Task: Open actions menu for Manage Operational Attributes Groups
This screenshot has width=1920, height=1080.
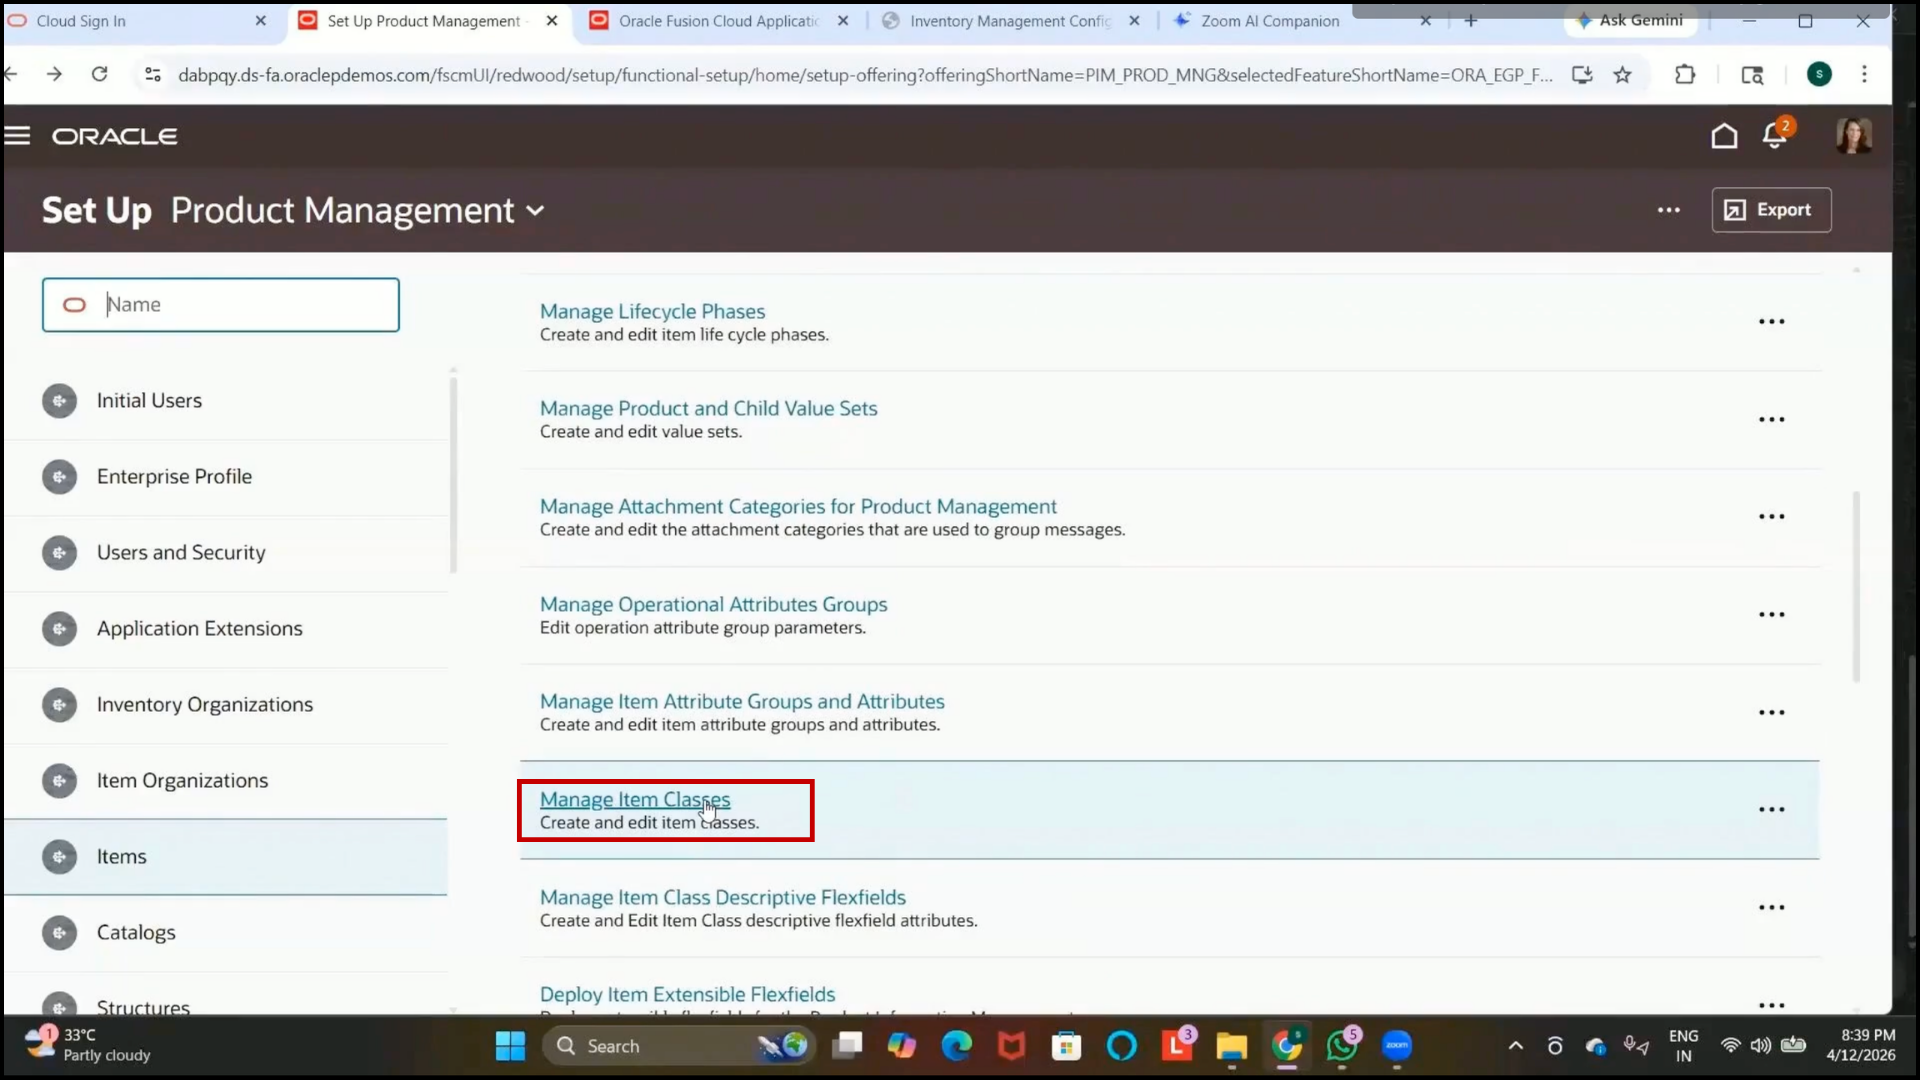Action: (1771, 615)
